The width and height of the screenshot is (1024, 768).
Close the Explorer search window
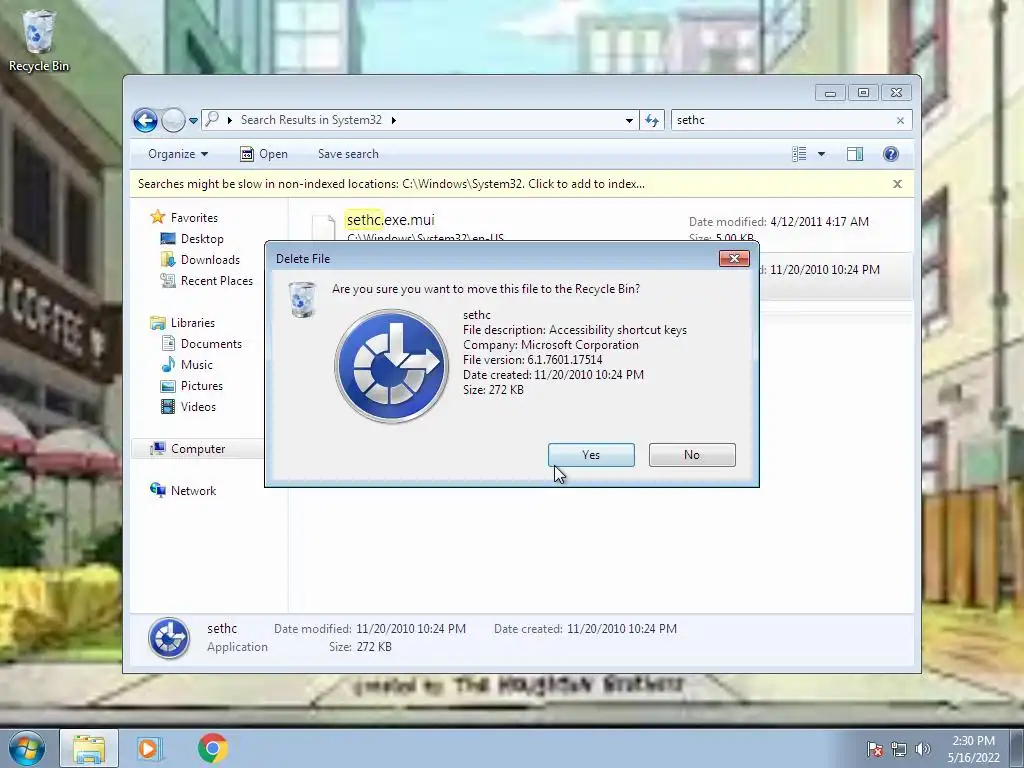[x=897, y=93]
